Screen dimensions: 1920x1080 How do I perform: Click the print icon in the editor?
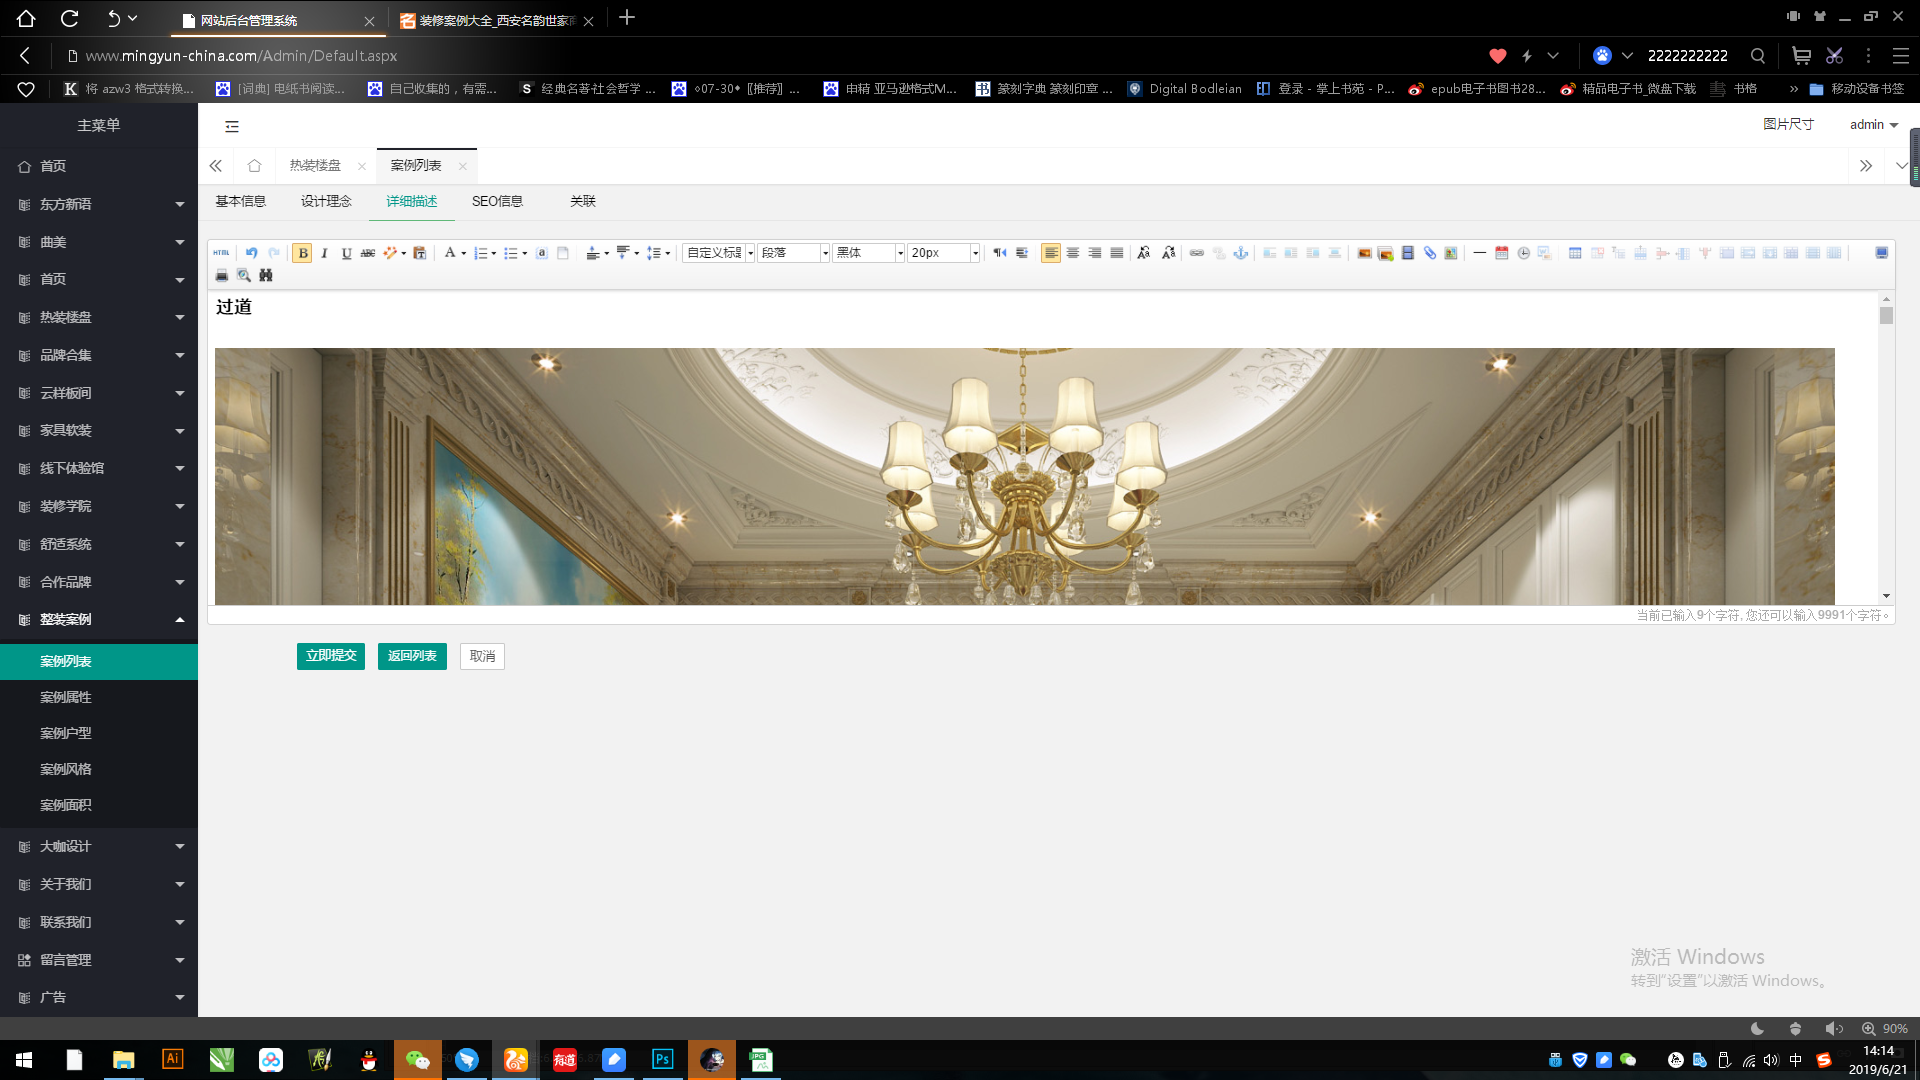[221, 275]
